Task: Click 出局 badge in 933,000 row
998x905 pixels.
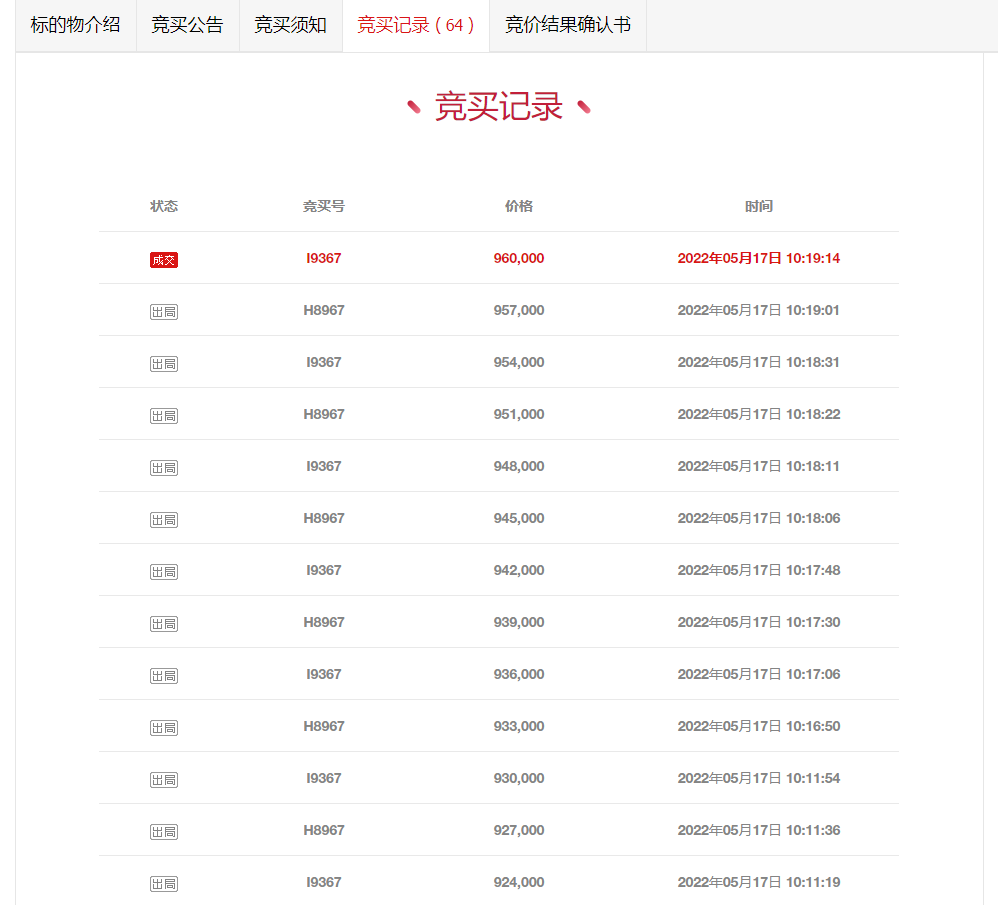Action: pos(164,728)
